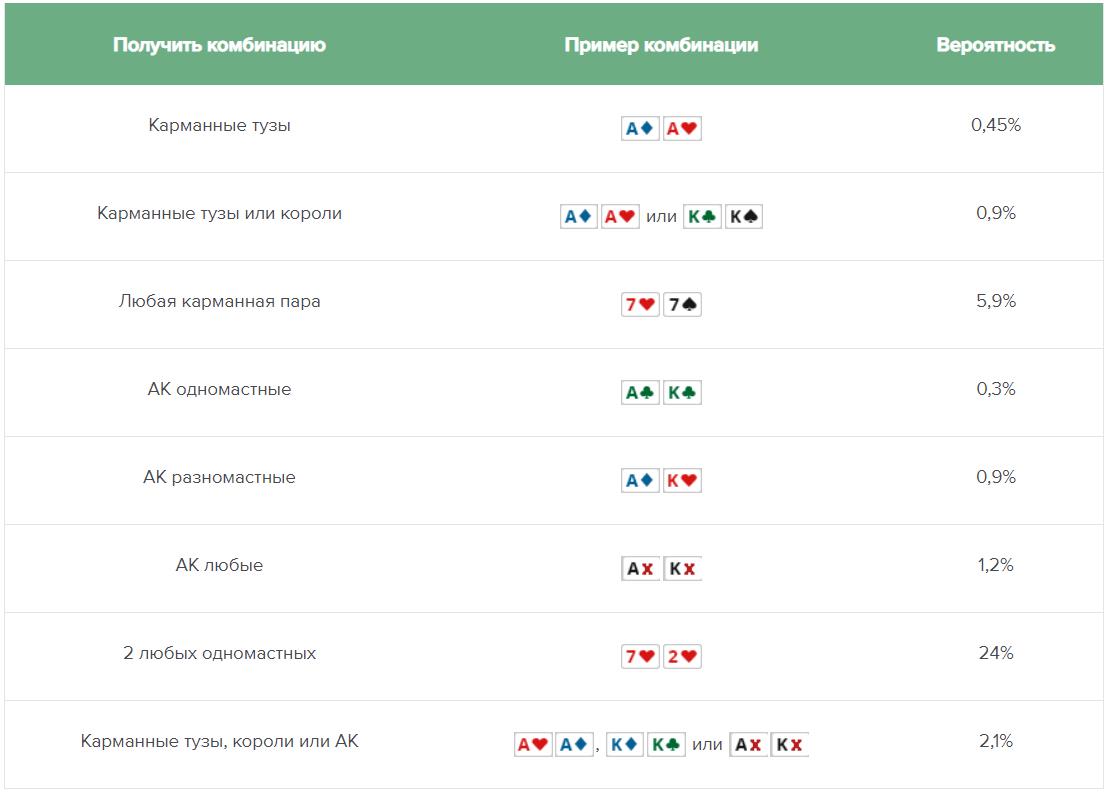The height and width of the screenshot is (793, 1108).
Task: Click the 'Вероятность' column header
Action: point(995,45)
